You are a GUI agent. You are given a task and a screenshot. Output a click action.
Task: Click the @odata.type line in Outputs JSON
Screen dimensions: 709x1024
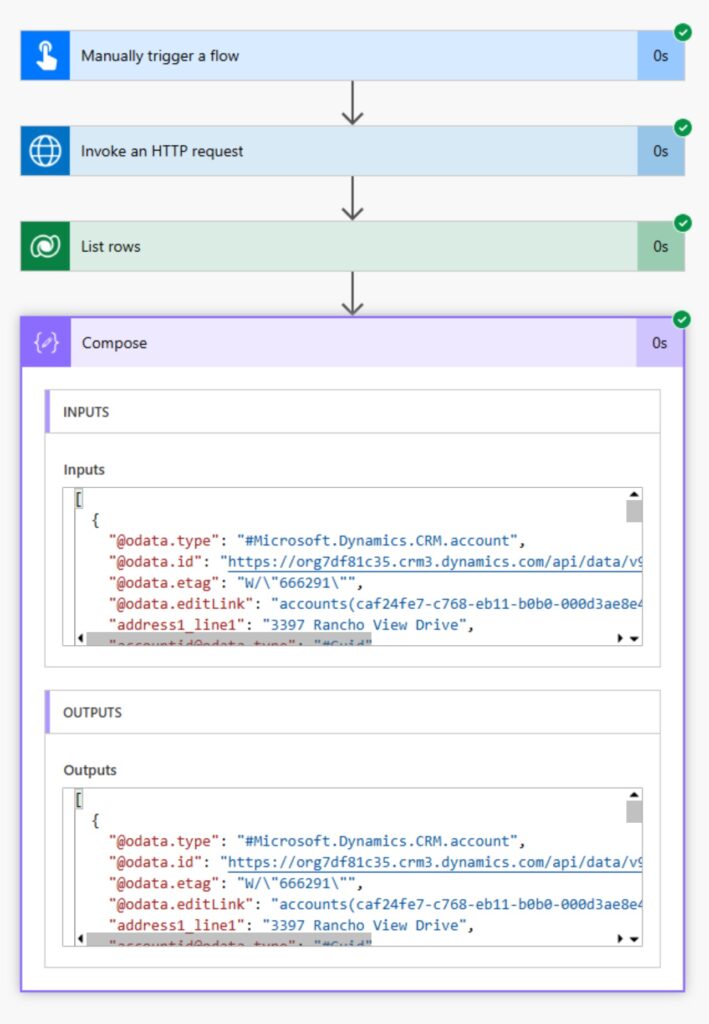tap(317, 841)
